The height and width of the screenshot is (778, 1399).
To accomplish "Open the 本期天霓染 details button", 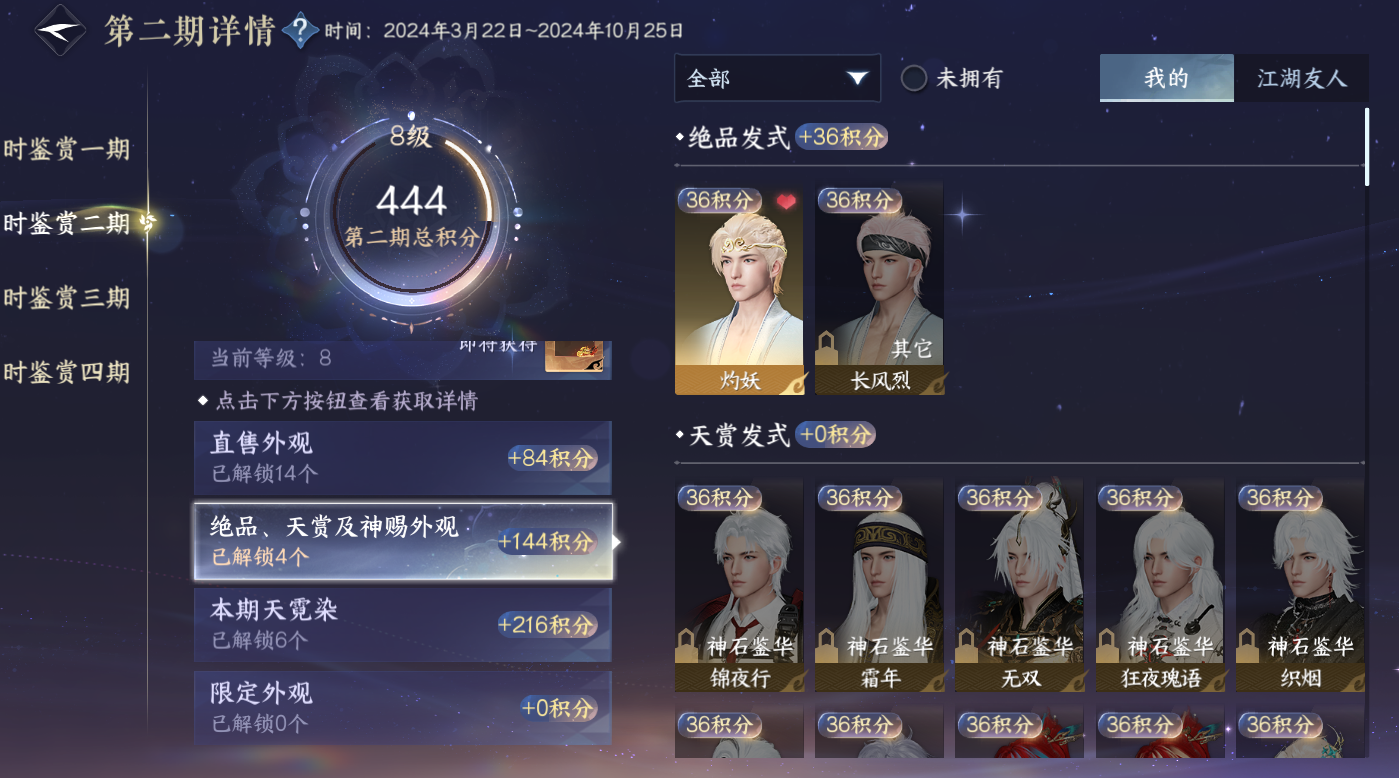I will [x=402, y=624].
